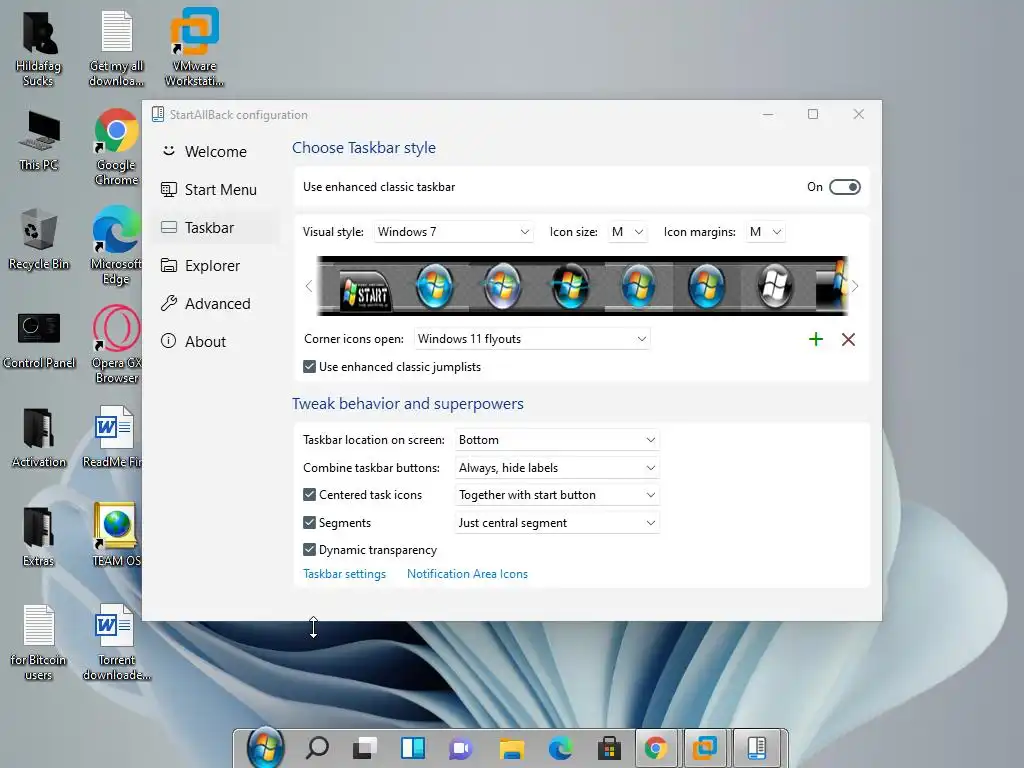Open the Icon margins dropdown
Screen dimensions: 1024x768
765,232
